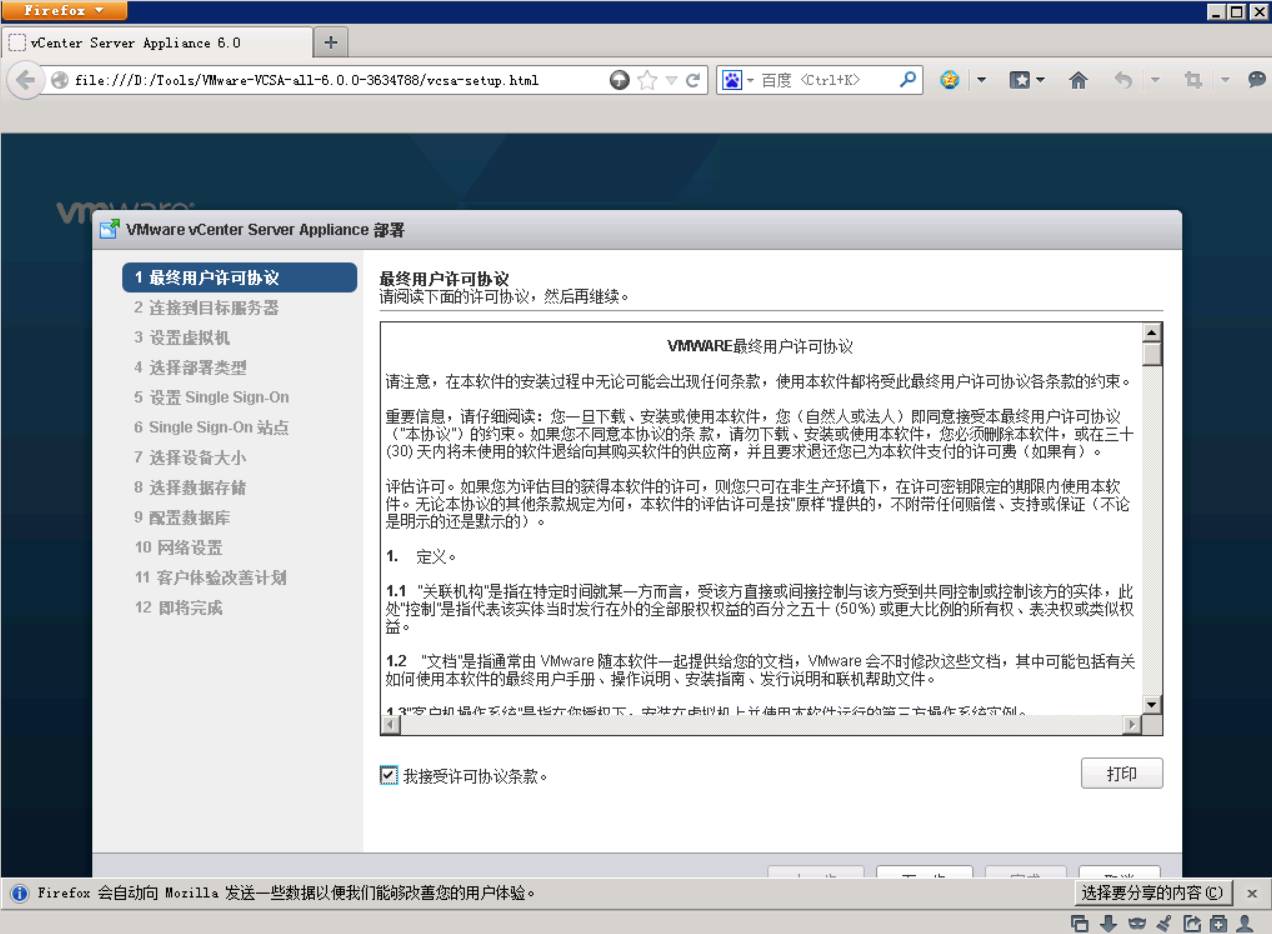Screen dimensions: 1272x934
Task: Click the license text scroll-down arrow
Action: (x=1152, y=705)
